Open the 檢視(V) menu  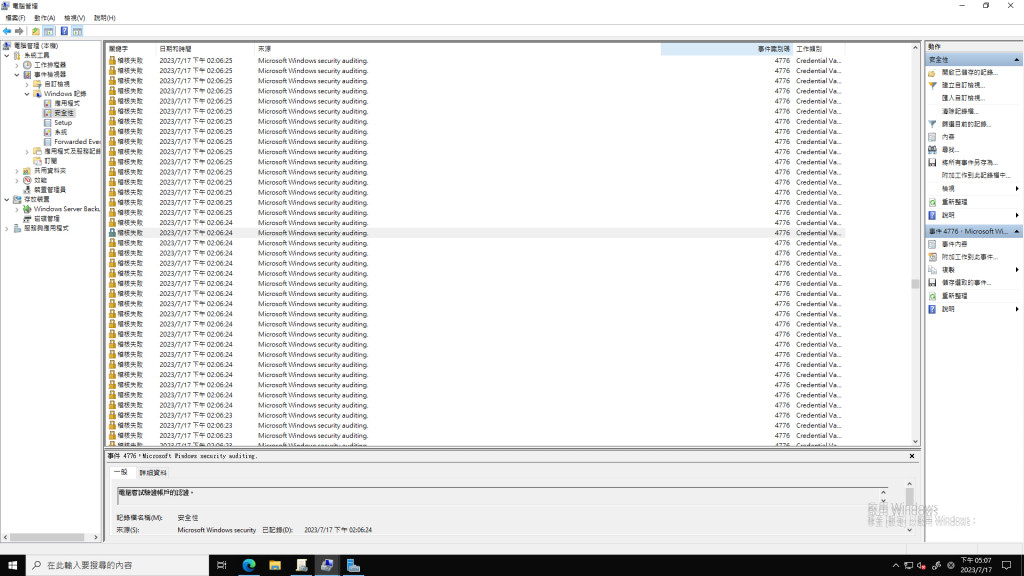[74, 18]
